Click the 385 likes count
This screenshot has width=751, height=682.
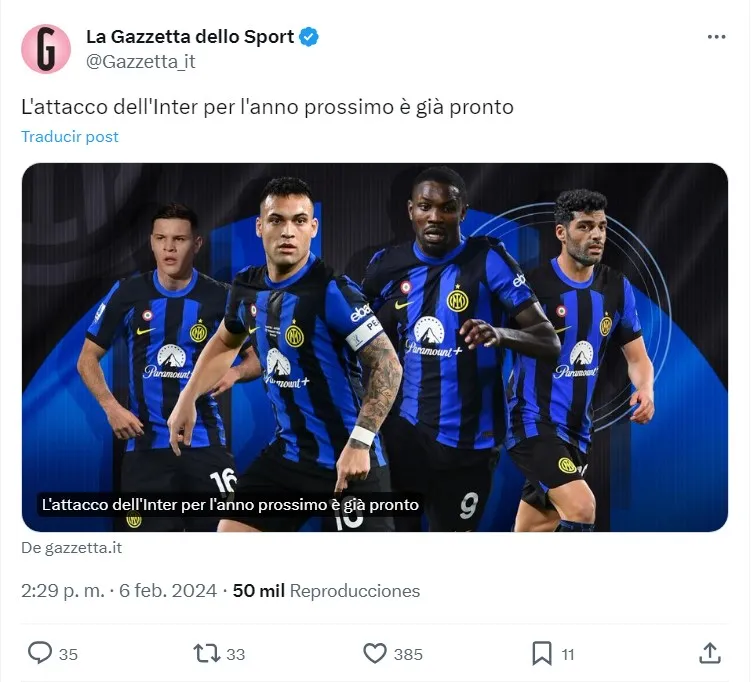[x=408, y=654]
